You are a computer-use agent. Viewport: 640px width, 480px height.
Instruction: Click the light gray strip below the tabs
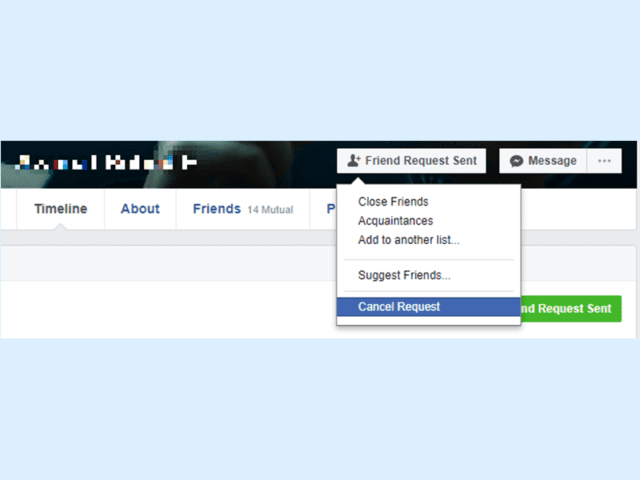[x=167, y=238]
